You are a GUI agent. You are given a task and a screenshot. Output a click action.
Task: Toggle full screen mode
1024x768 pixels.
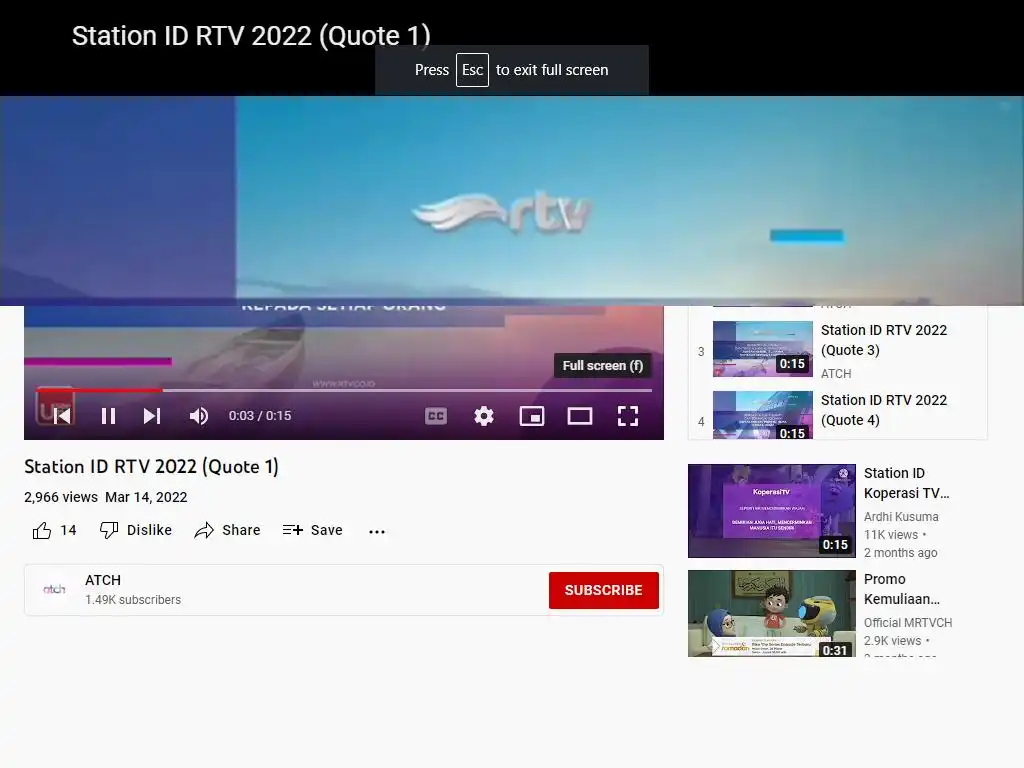point(628,416)
